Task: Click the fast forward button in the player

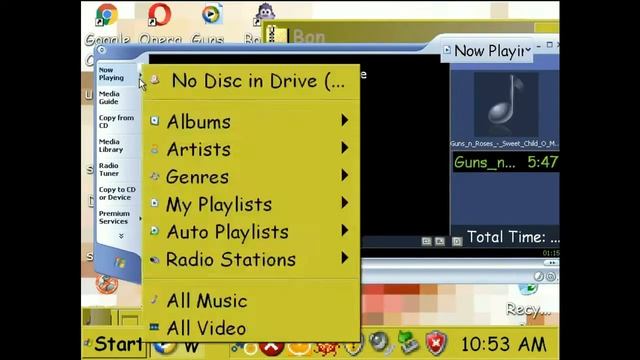Action: coord(551,262)
